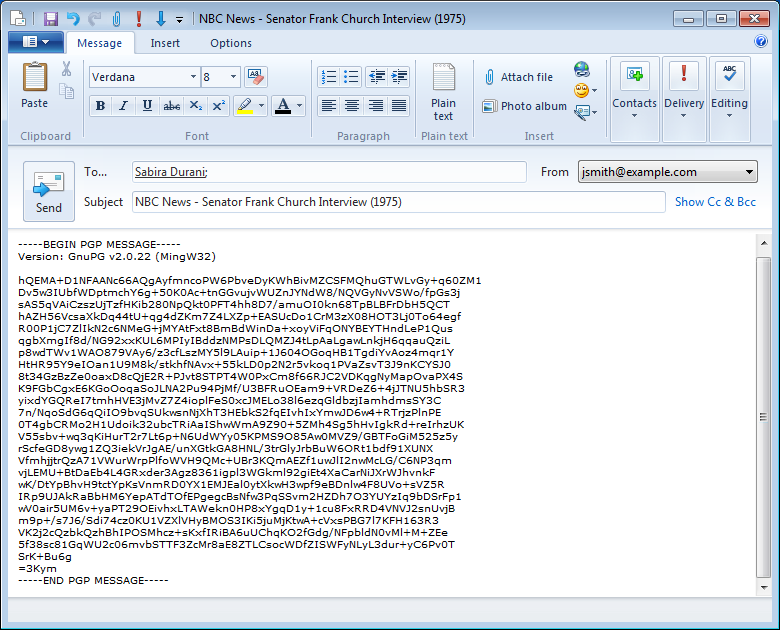The image size is (780, 630).
Task: Expand the Contacts ribbon group
Action: pyautogui.click(x=634, y=99)
